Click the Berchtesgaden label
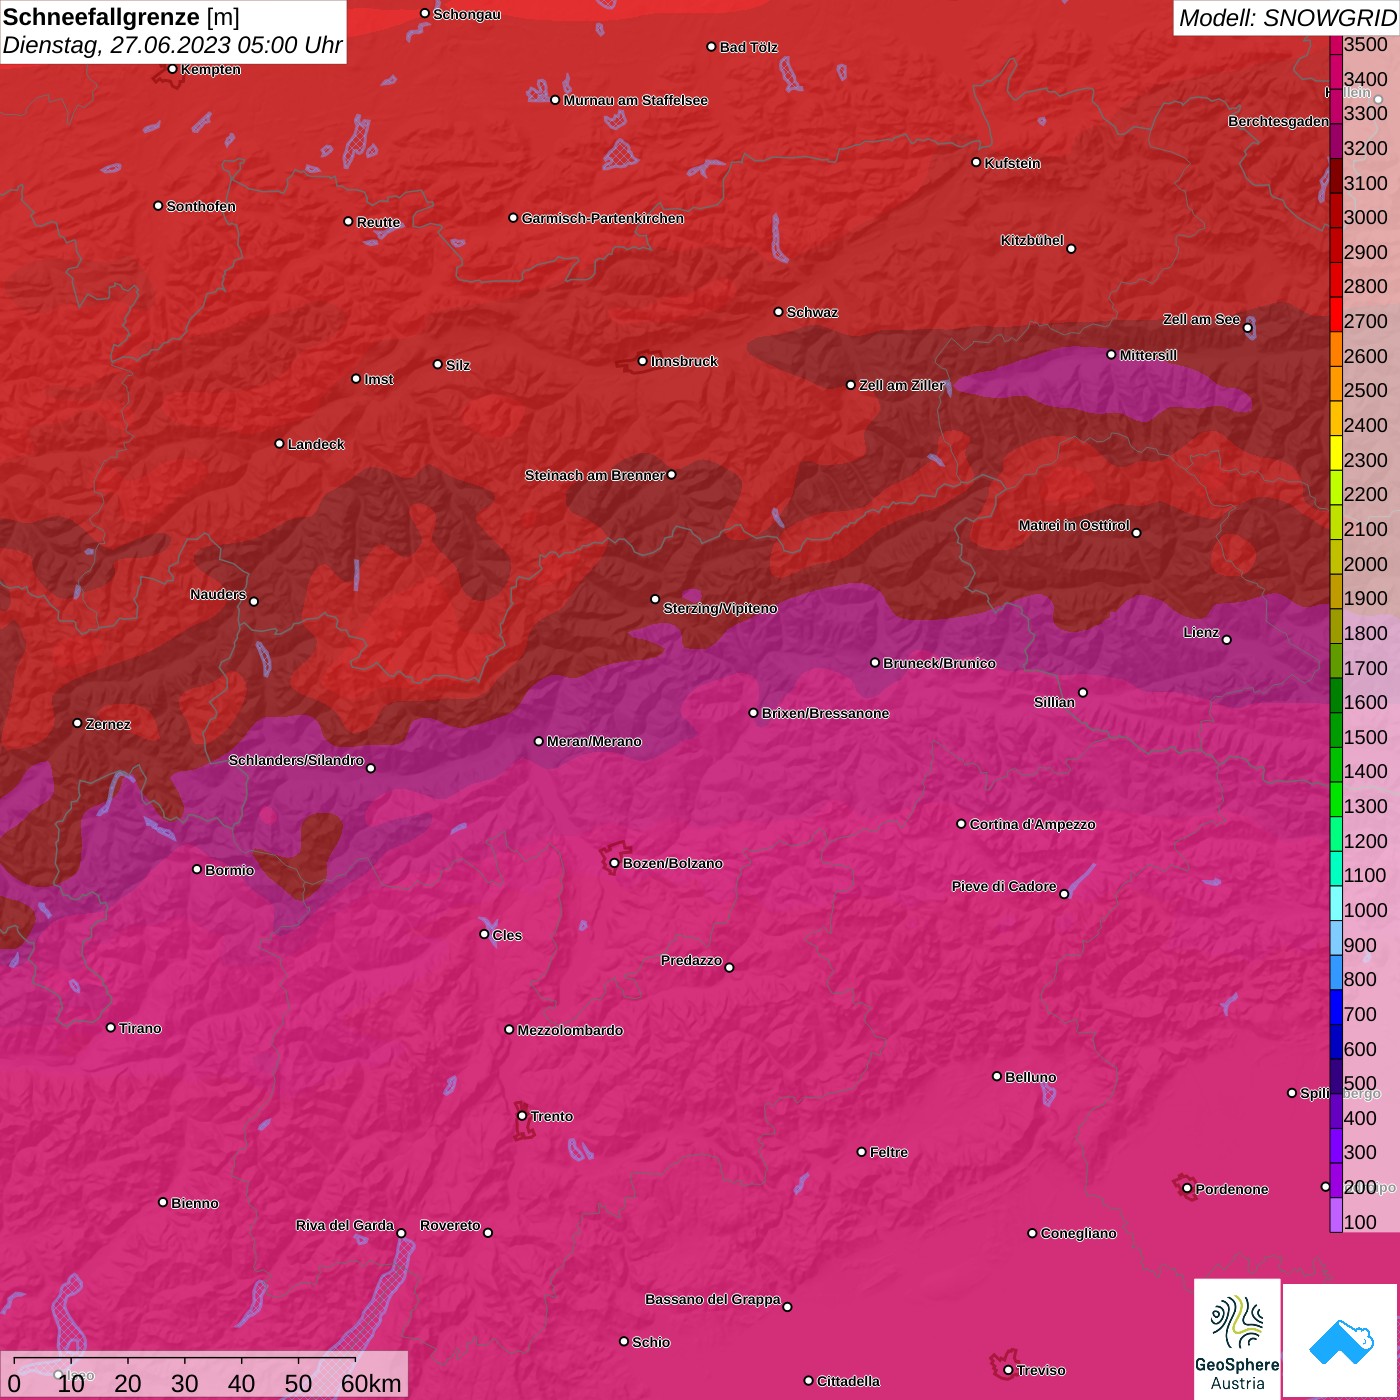The image size is (1400, 1400). pos(1278,122)
